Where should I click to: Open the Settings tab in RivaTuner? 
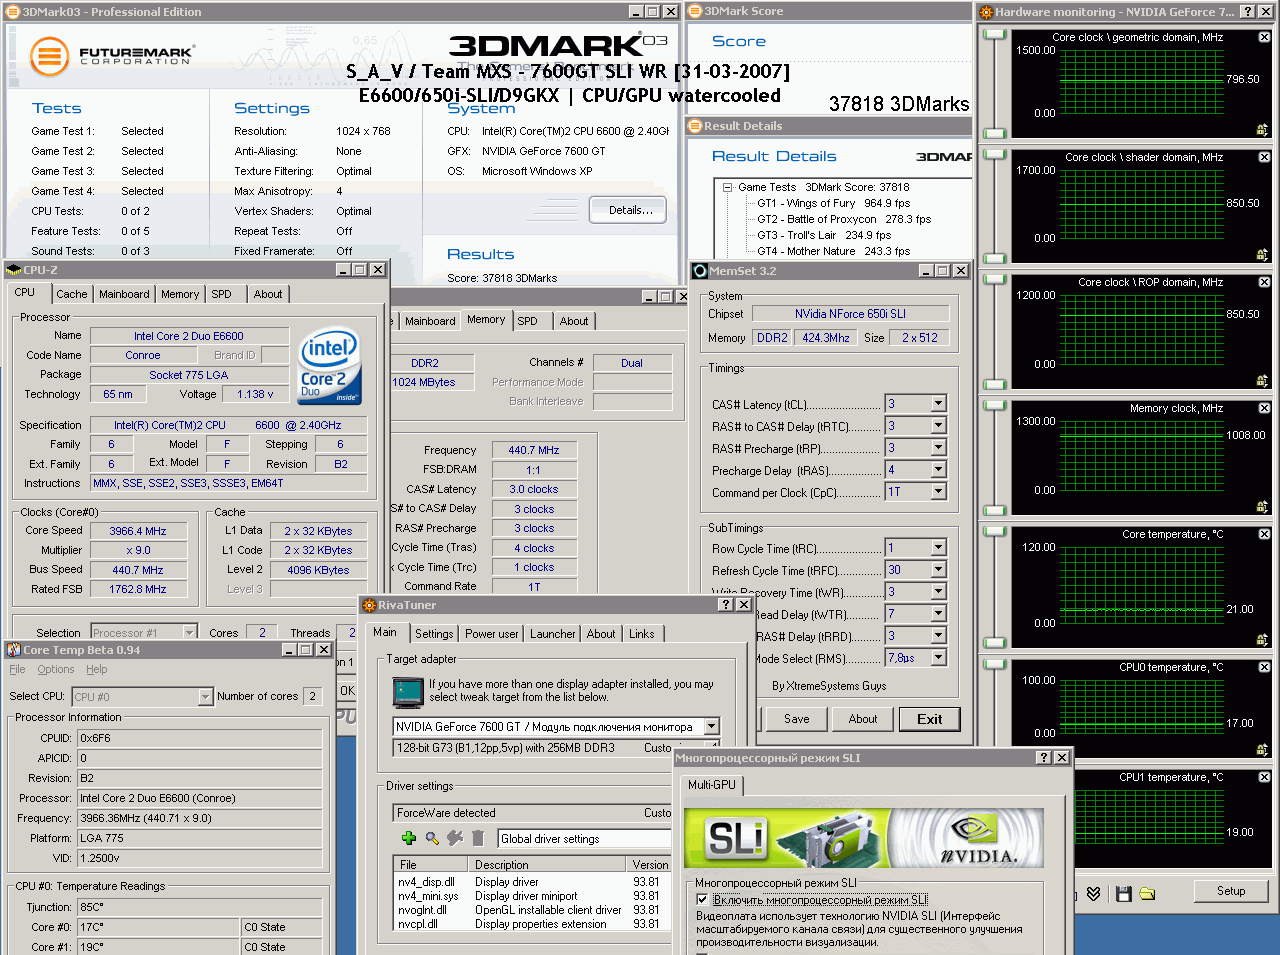434,634
